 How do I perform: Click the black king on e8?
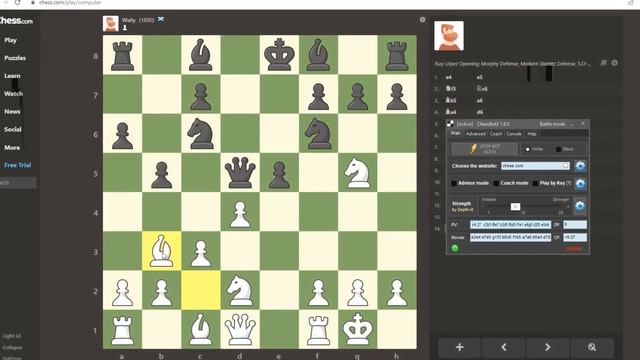pyautogui.click(x=279, y=55)
